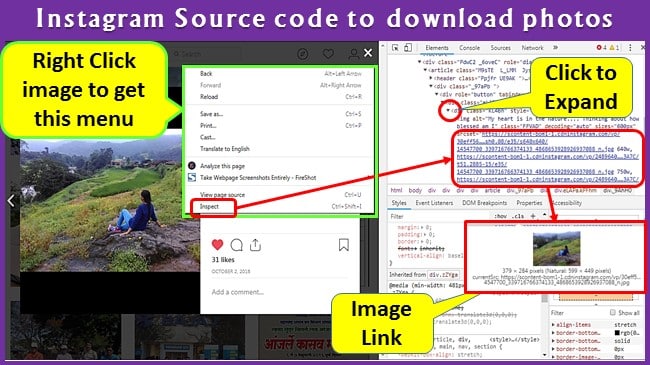Open the DevTools three-dot customize menu

tap(630, 48)
